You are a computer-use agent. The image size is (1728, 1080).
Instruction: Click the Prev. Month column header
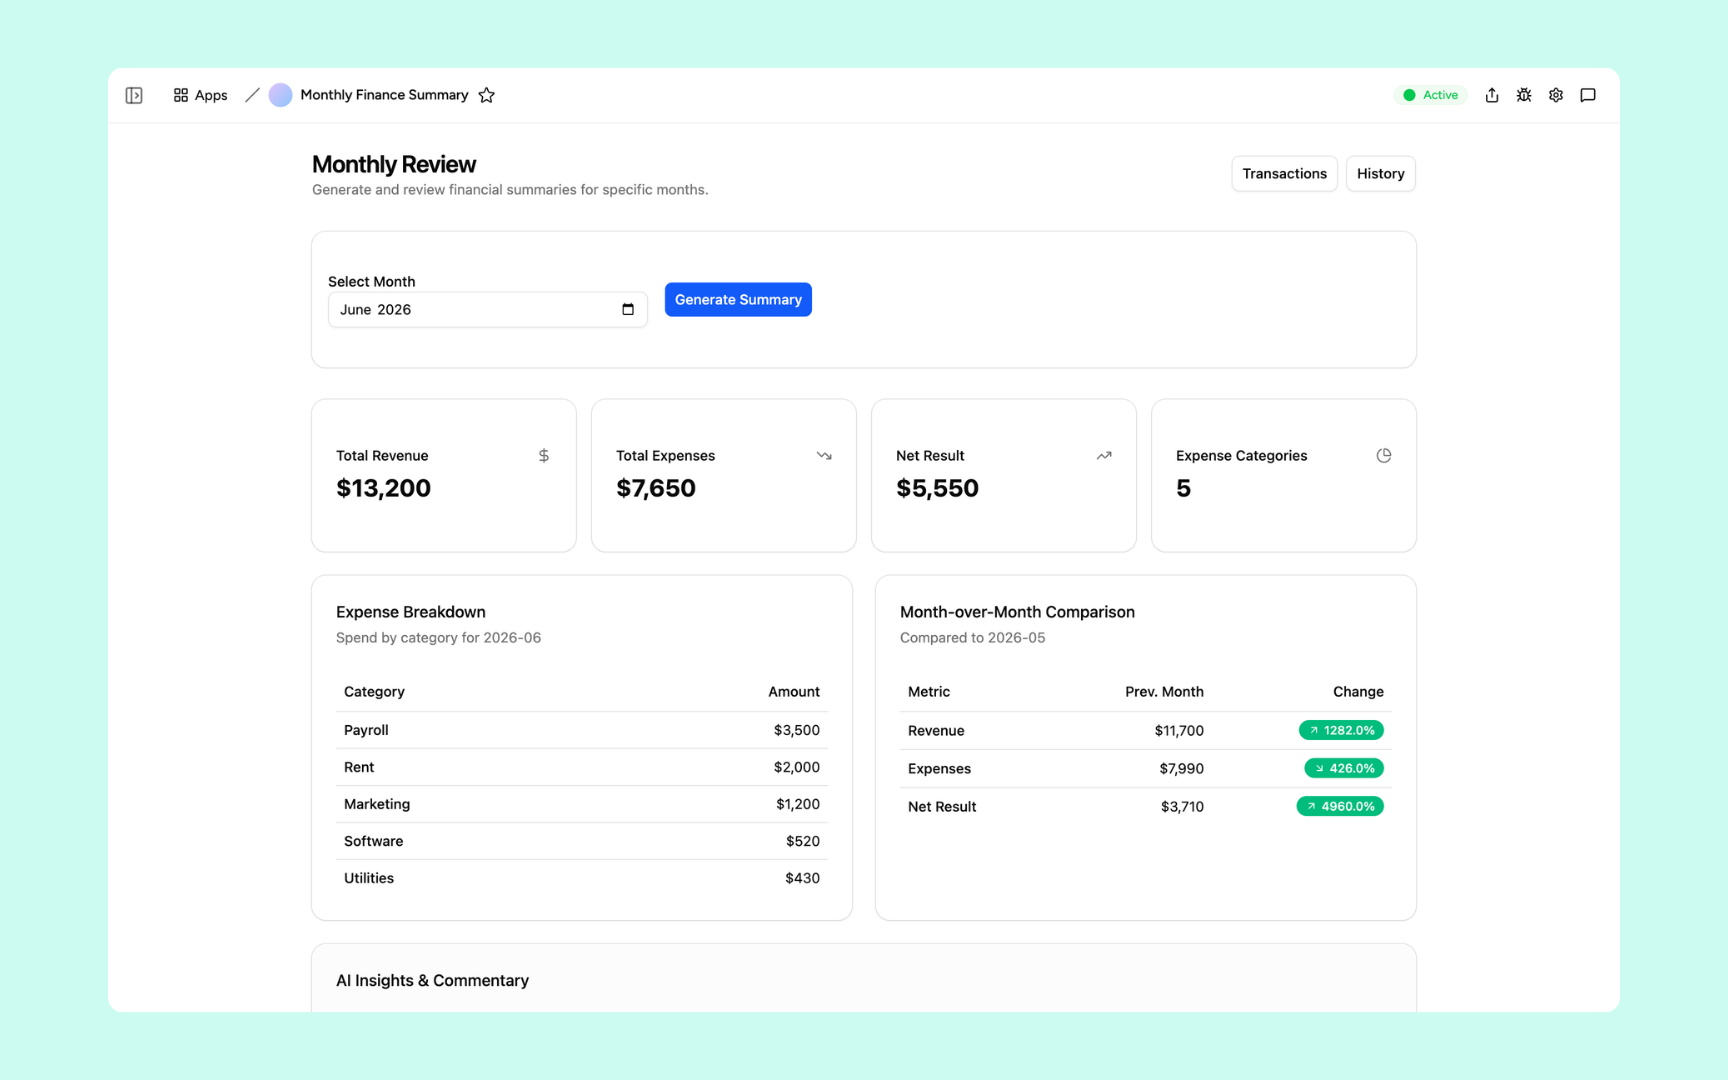tap(1164, 692)
